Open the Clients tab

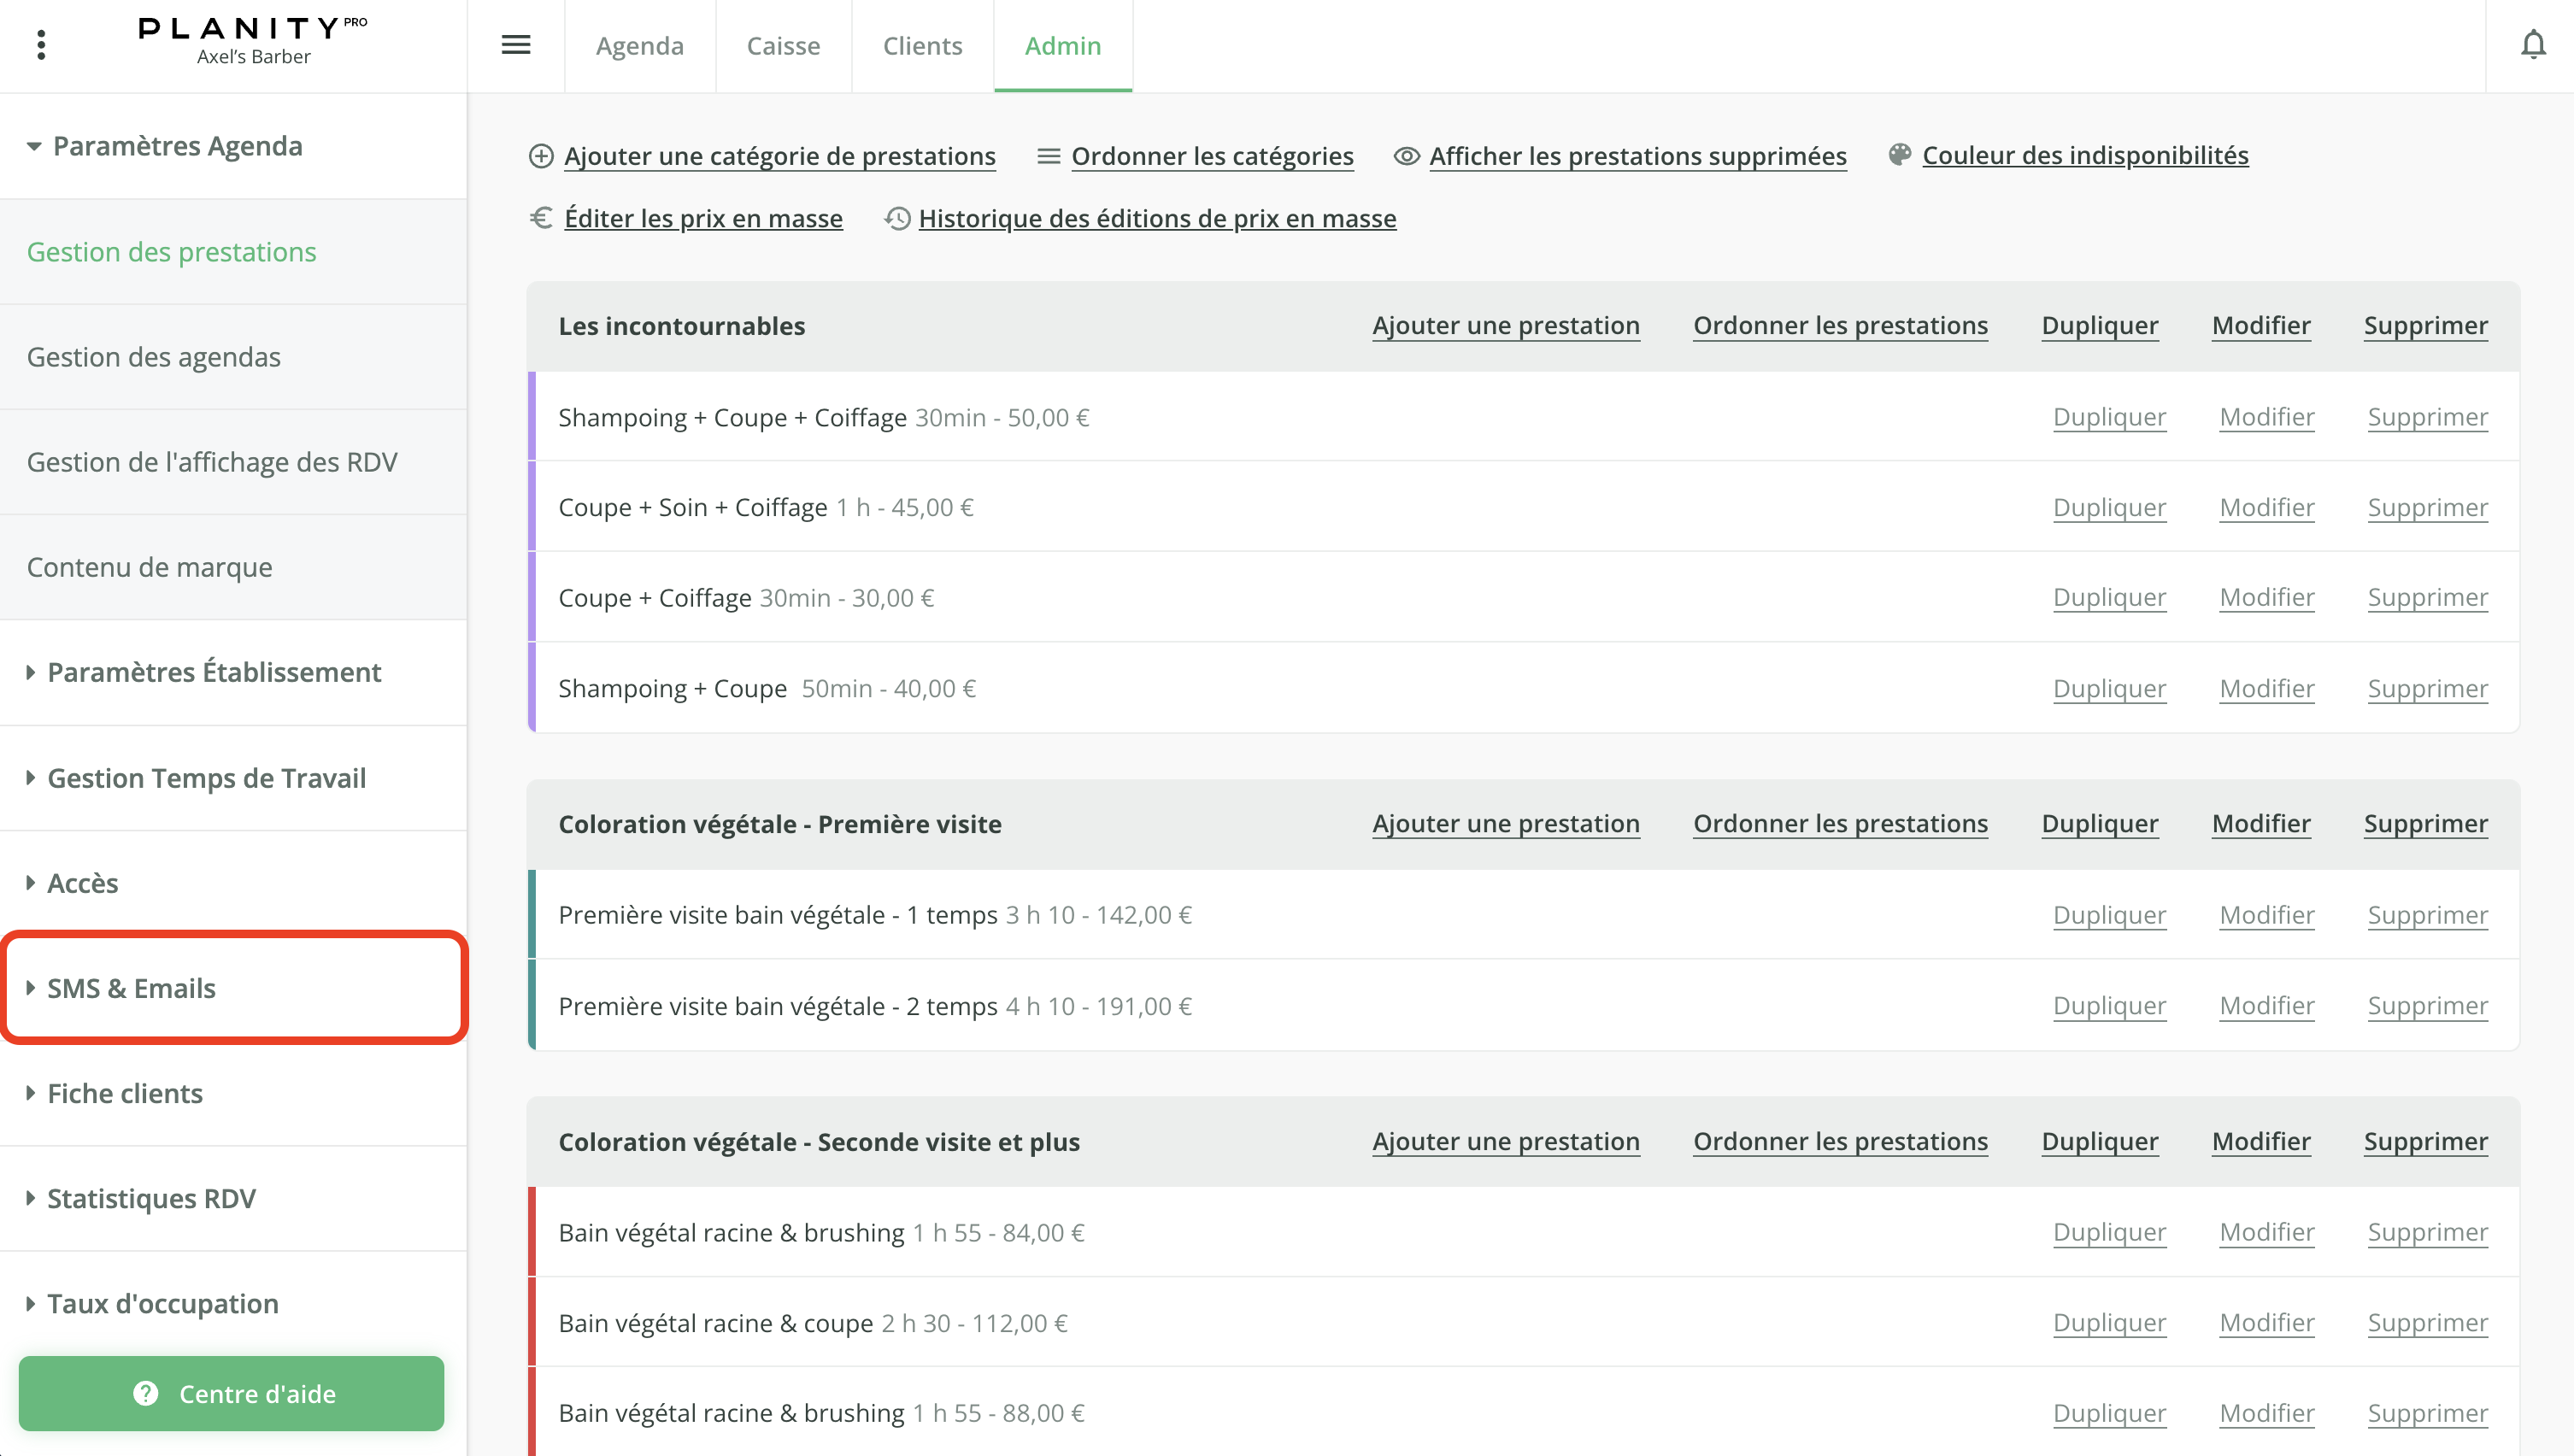coord(921,45)
